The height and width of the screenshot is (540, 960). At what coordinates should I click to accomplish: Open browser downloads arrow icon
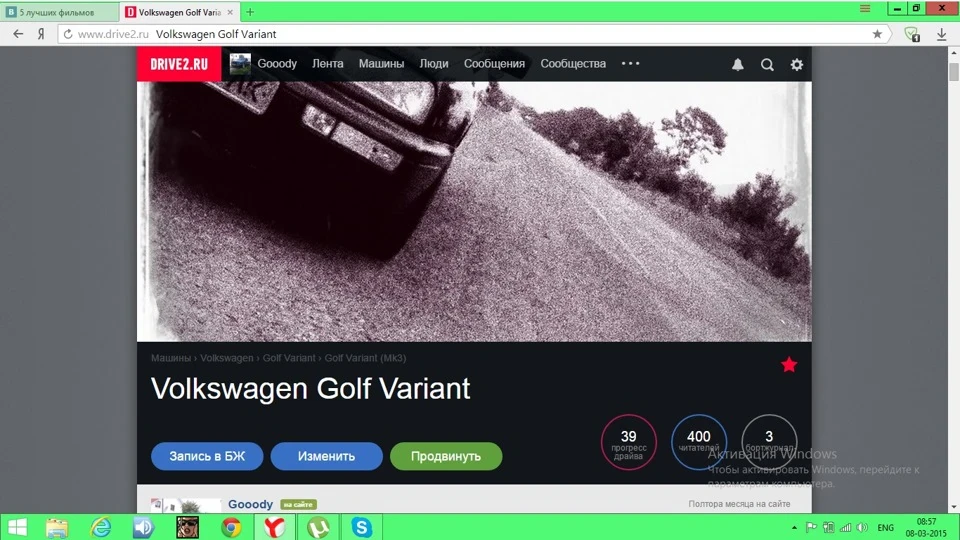(942, 34)
